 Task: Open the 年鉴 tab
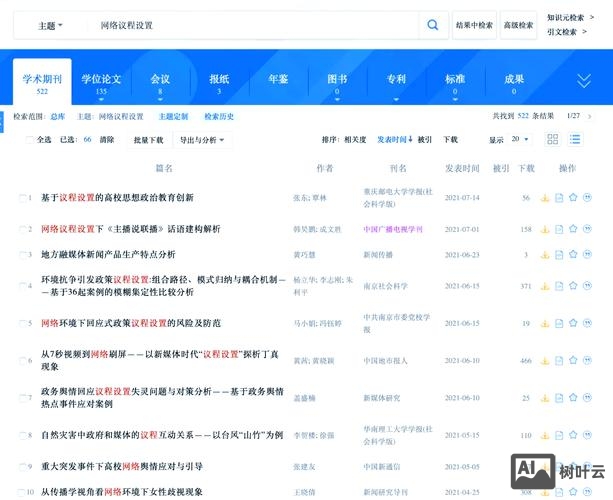coord(278,79)
